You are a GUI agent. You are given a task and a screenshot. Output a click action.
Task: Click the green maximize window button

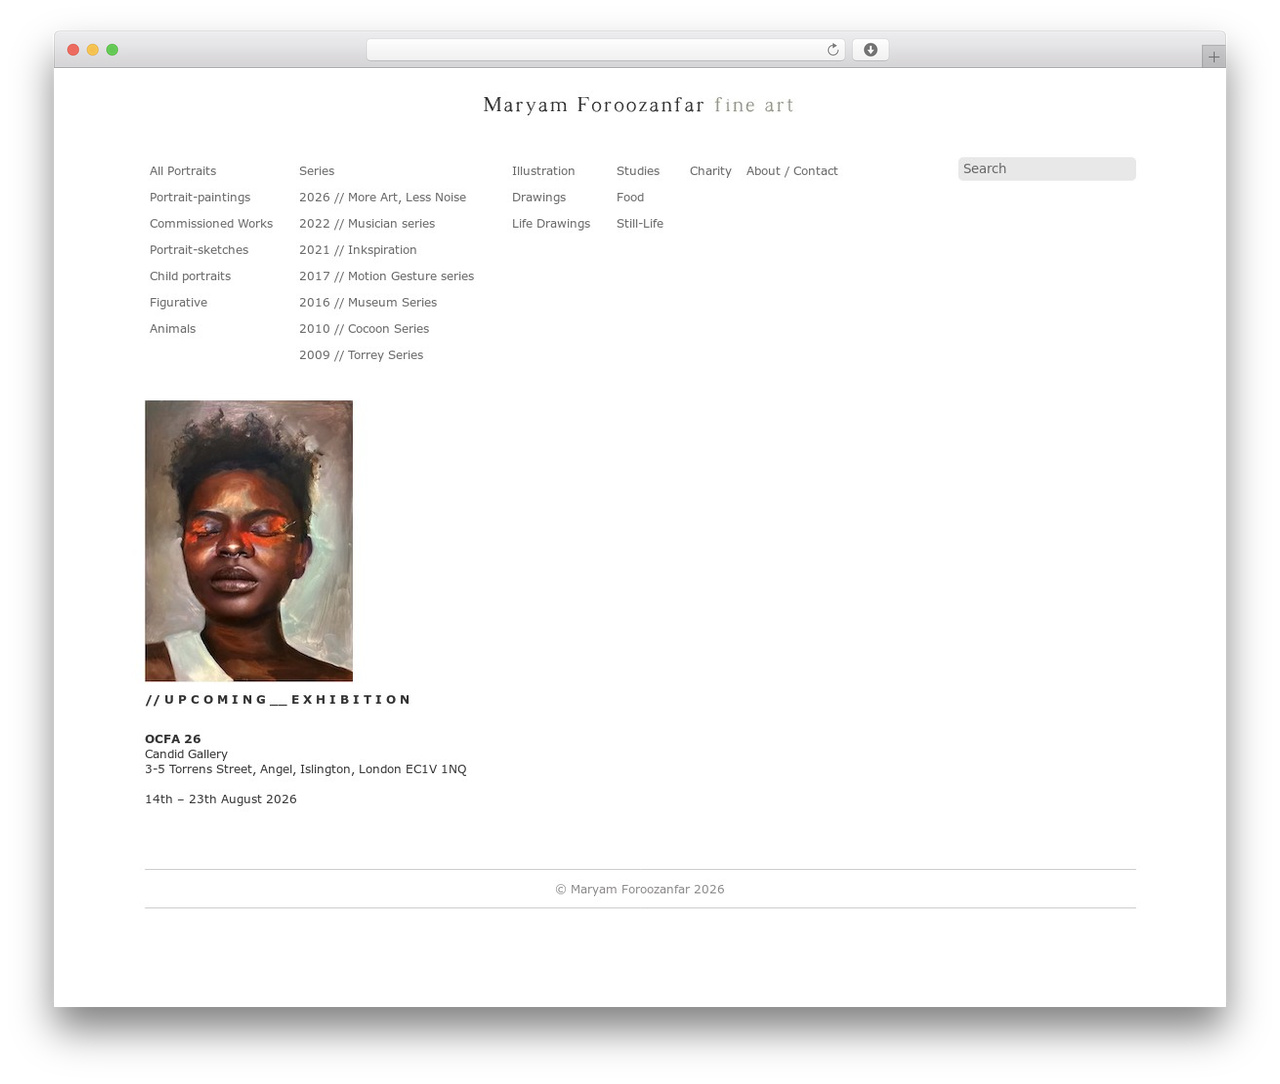[112, 50]
